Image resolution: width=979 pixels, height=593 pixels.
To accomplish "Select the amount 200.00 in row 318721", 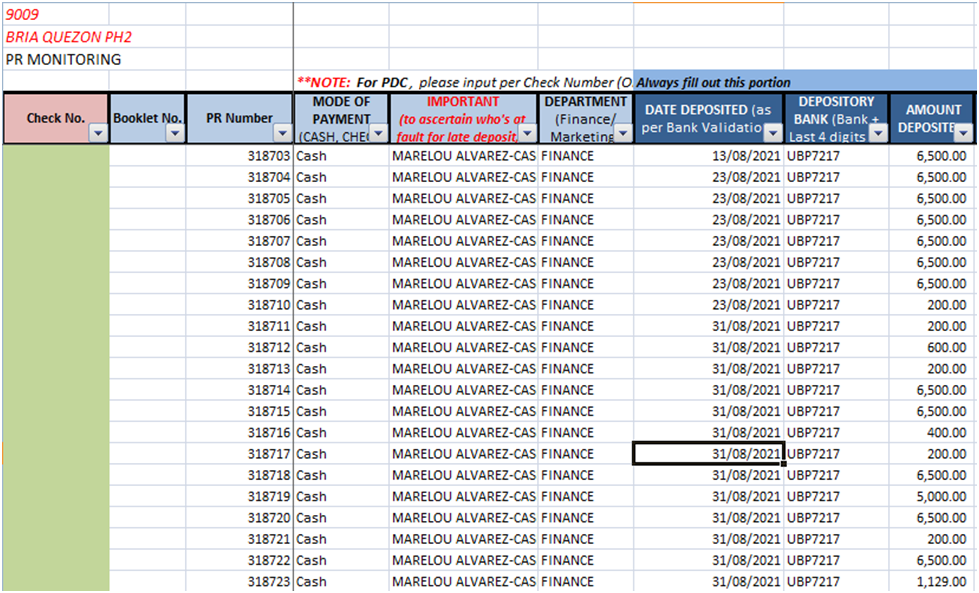I will [931, 539].
